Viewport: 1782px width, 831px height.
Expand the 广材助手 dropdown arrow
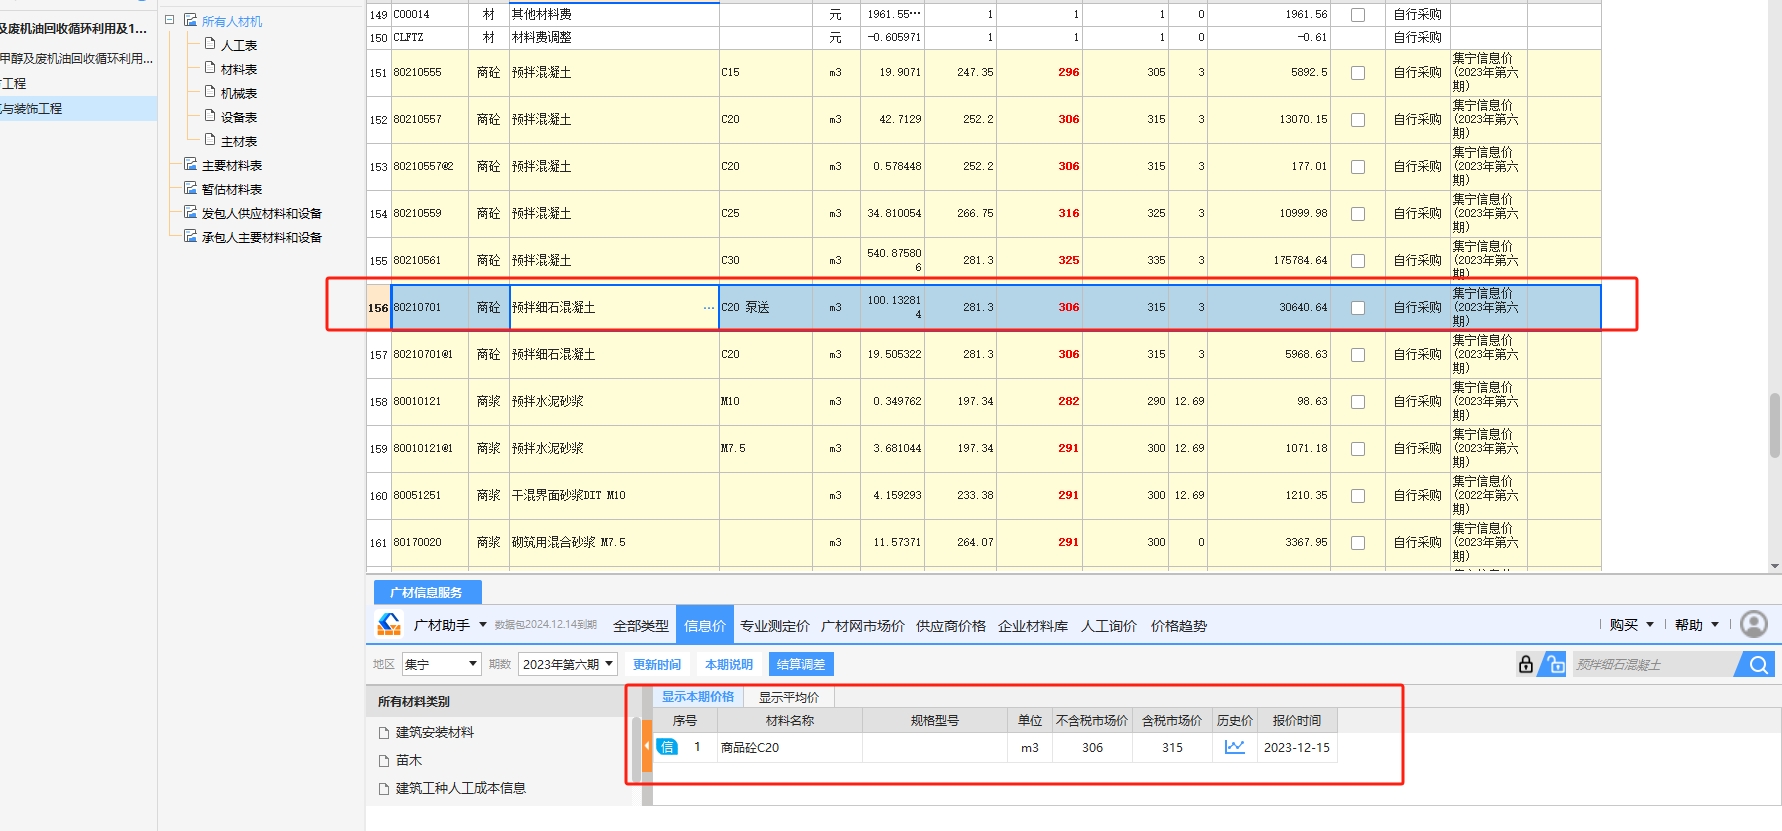click(x=483, y=625)
